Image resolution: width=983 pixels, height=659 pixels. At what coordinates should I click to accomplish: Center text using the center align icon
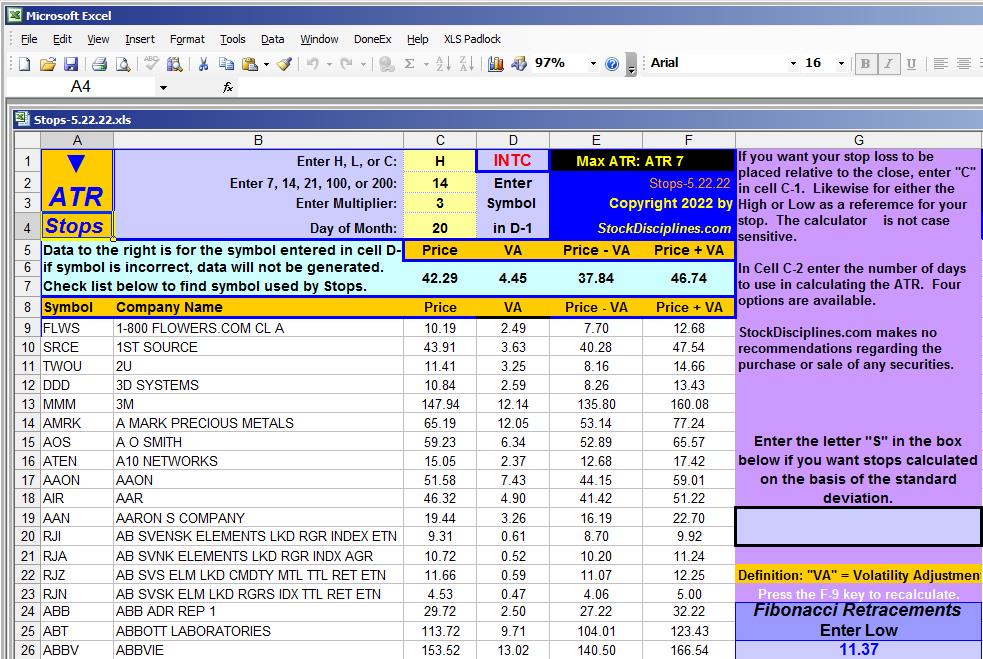click(x=964, y=63)
